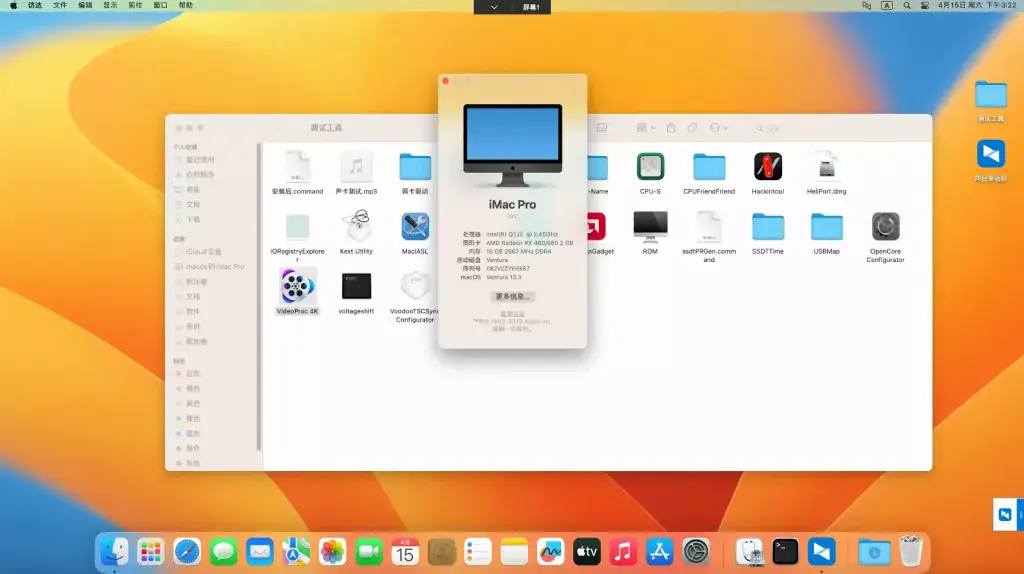Select the IORegistryExplorer app icon

click(x=297, y=227)
